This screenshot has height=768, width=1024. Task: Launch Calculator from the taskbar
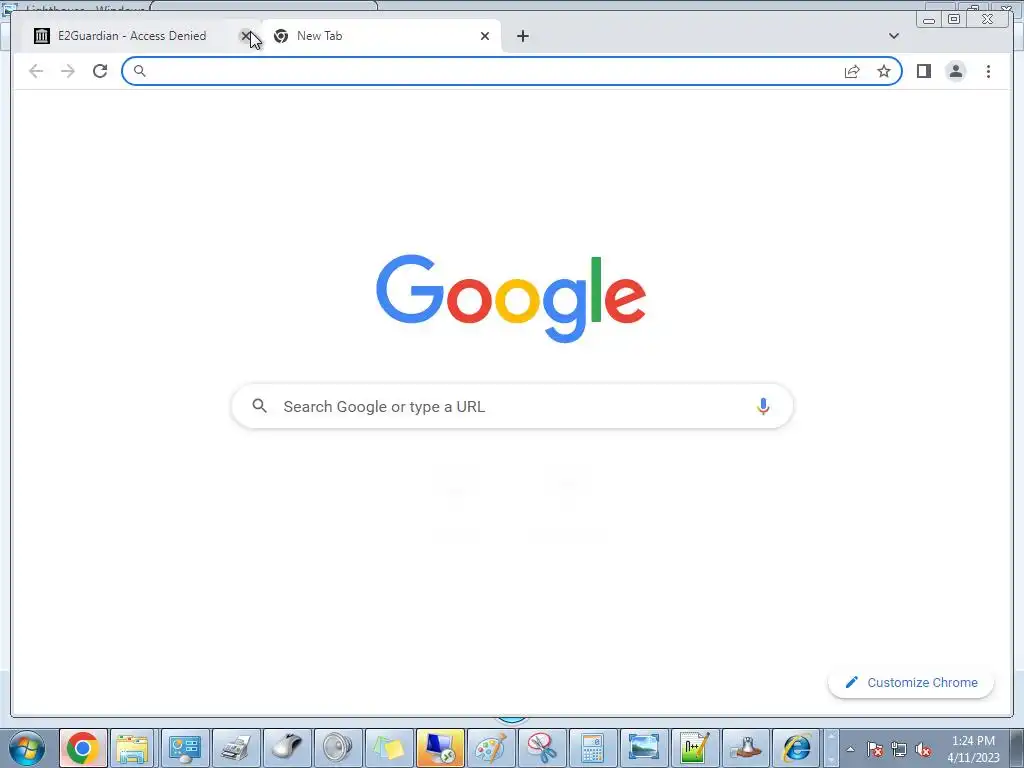pyautogui.click(x=592, y=748)
